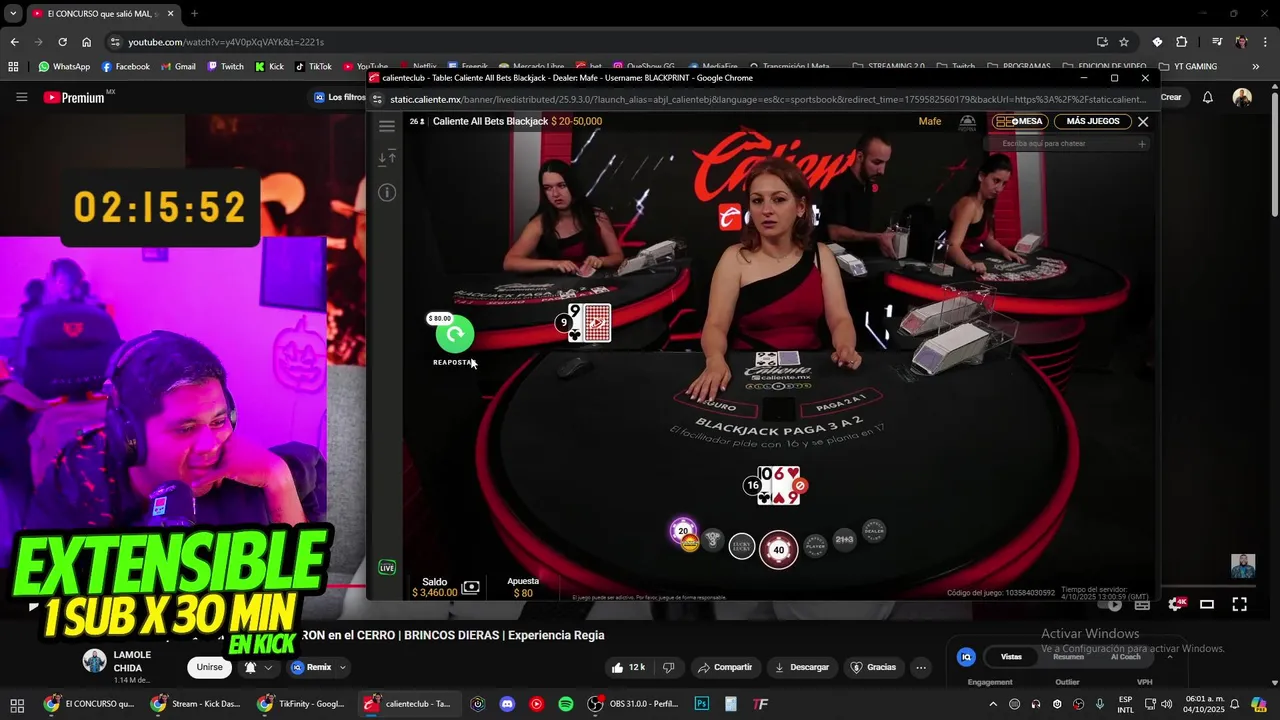Open Gmail bookmark
Screen dimensions: 1280x720
coord(177,66)
